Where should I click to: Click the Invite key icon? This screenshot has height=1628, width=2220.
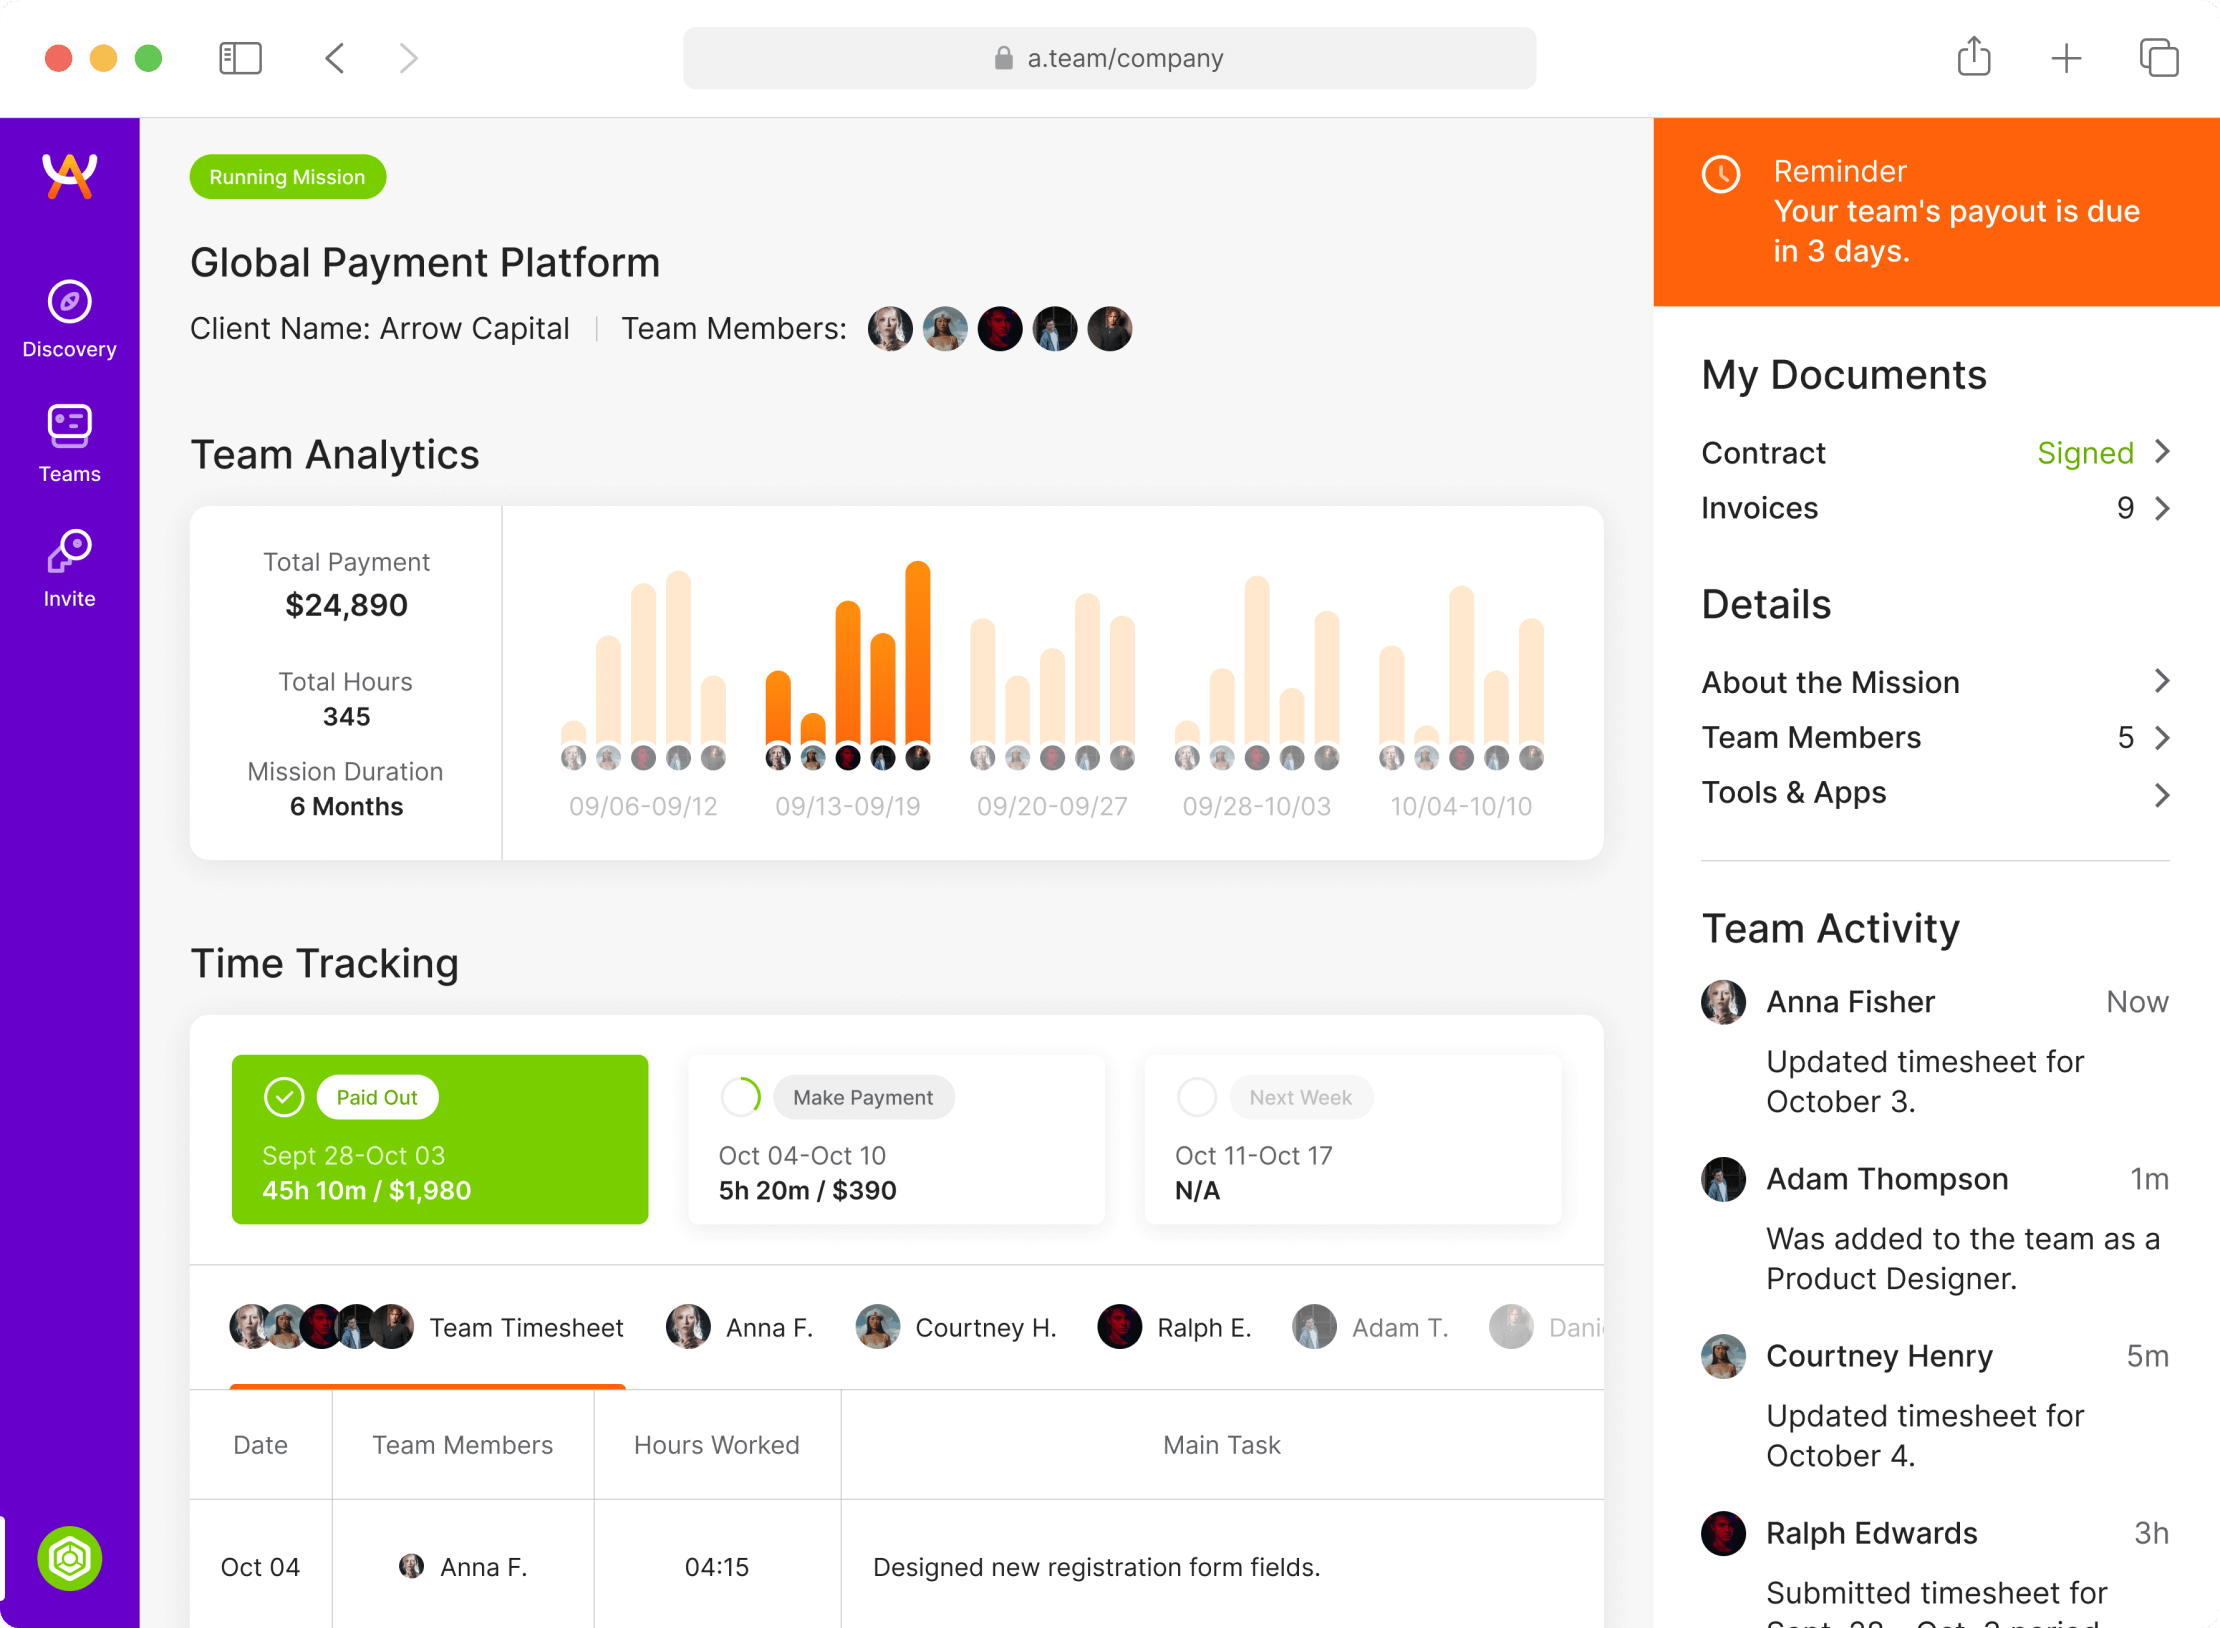(x=69, y=551)
